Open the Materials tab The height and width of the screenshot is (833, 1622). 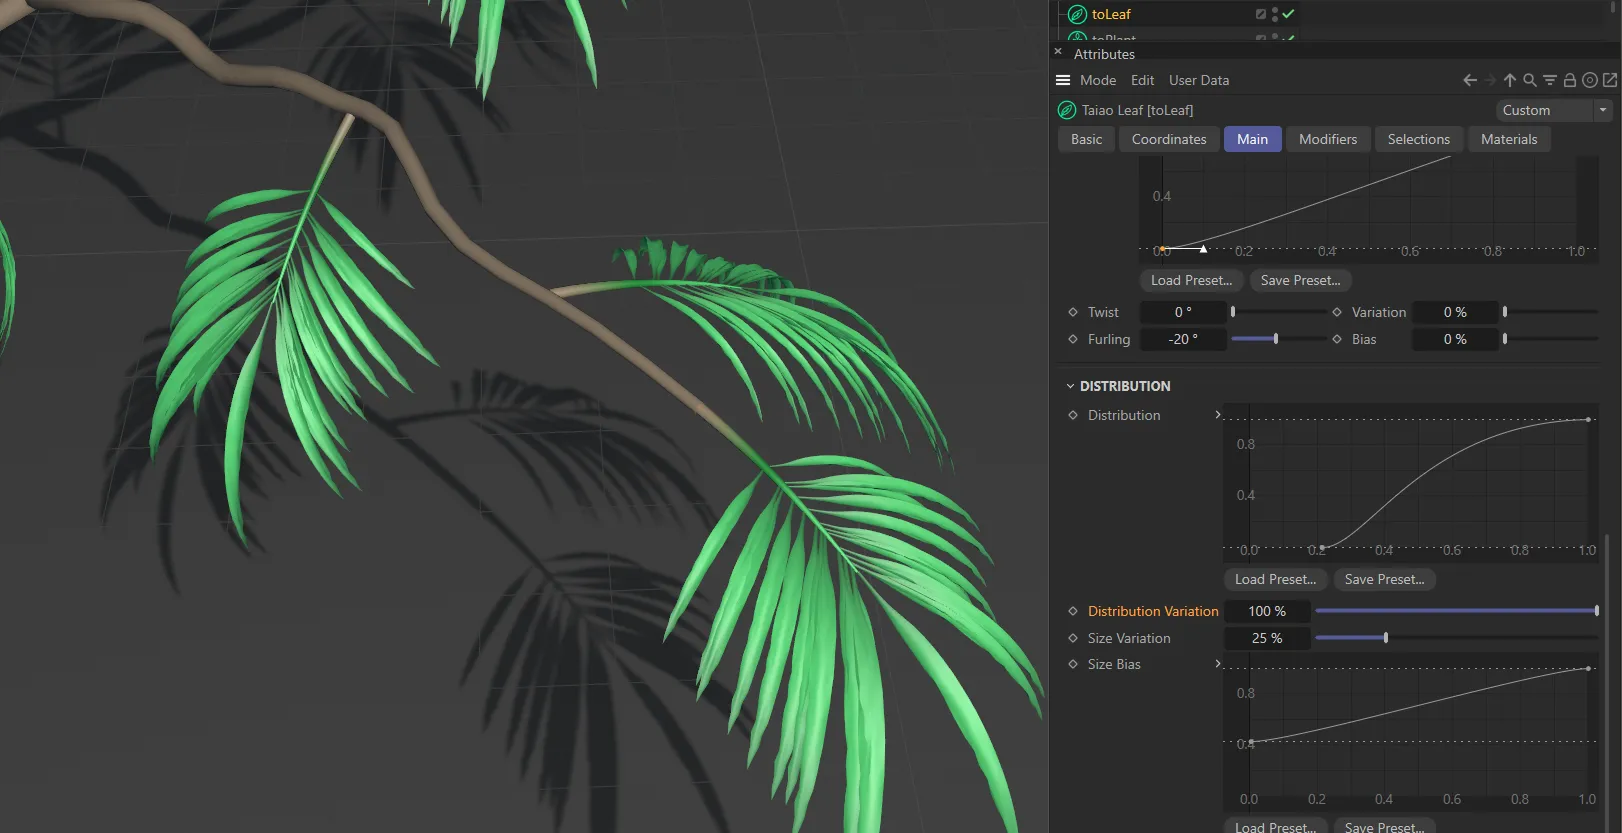1509,139
